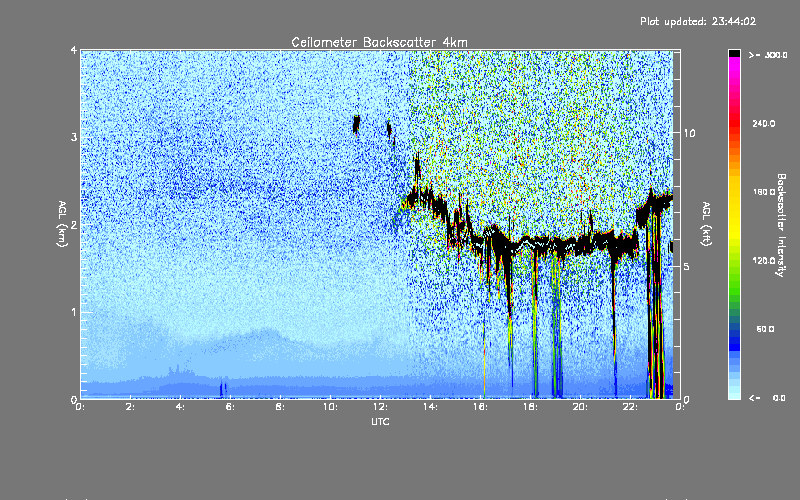Click the red region of the colorbar

pyautogui.click(x=734, y=125)
